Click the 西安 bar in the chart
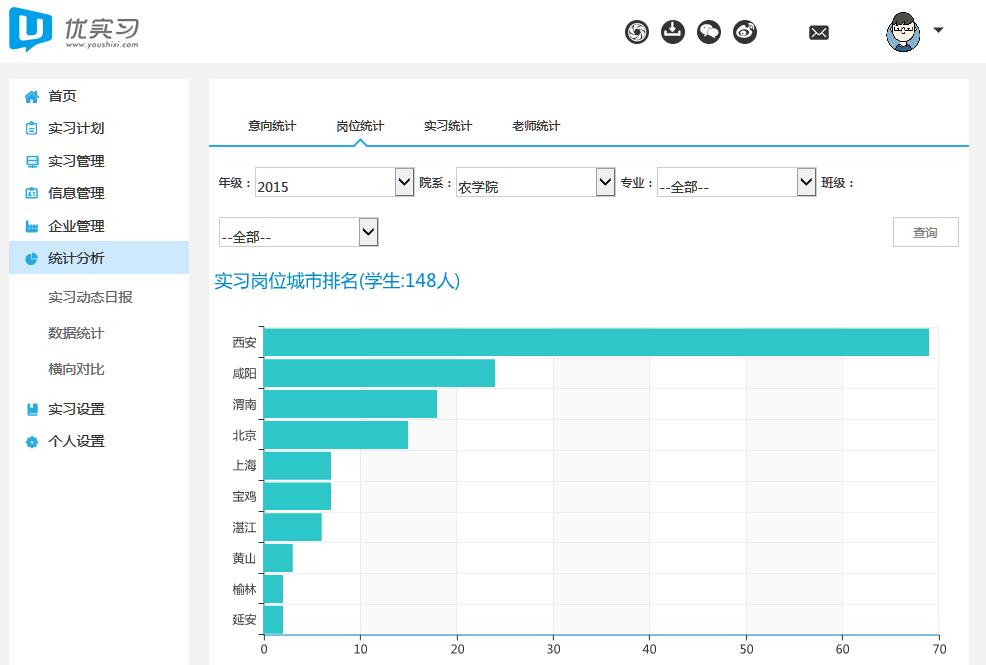Image resolution: width=986 pixels, height=665 pixels. tap(595, 342)
